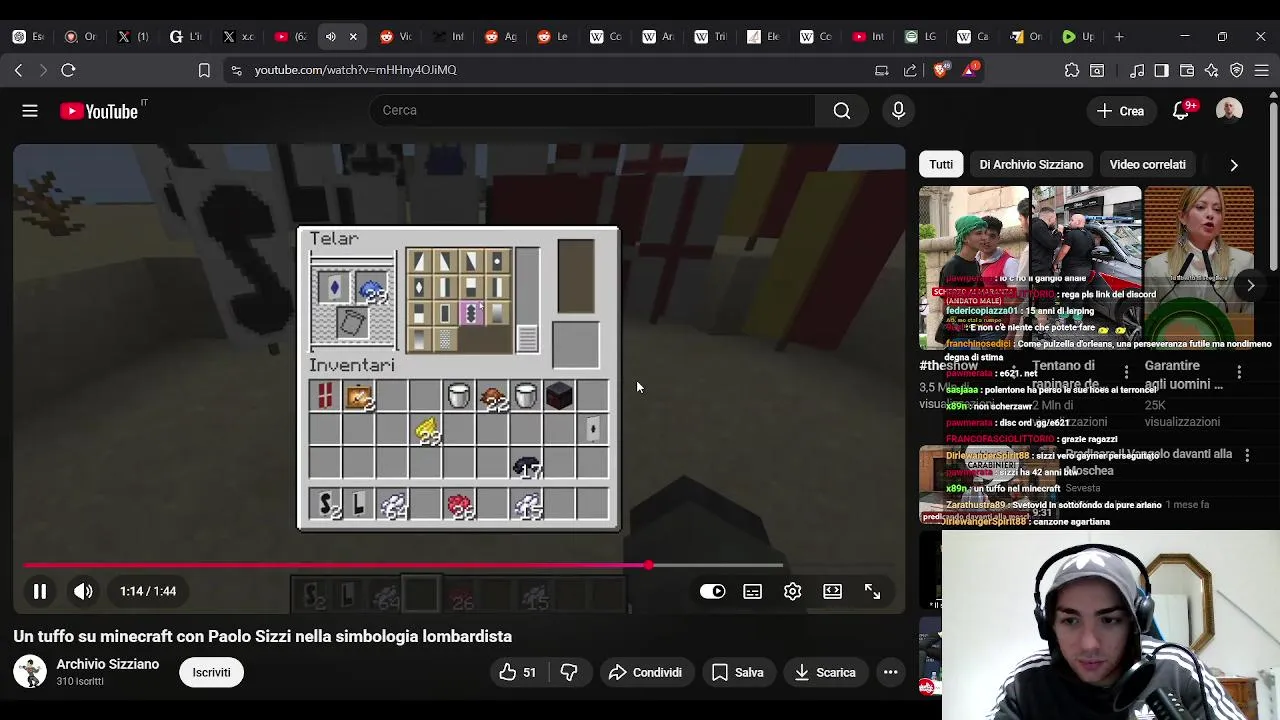The image size is (1280, 720).
Task: Open the account avatar menu
Action: click(1229, 110)
